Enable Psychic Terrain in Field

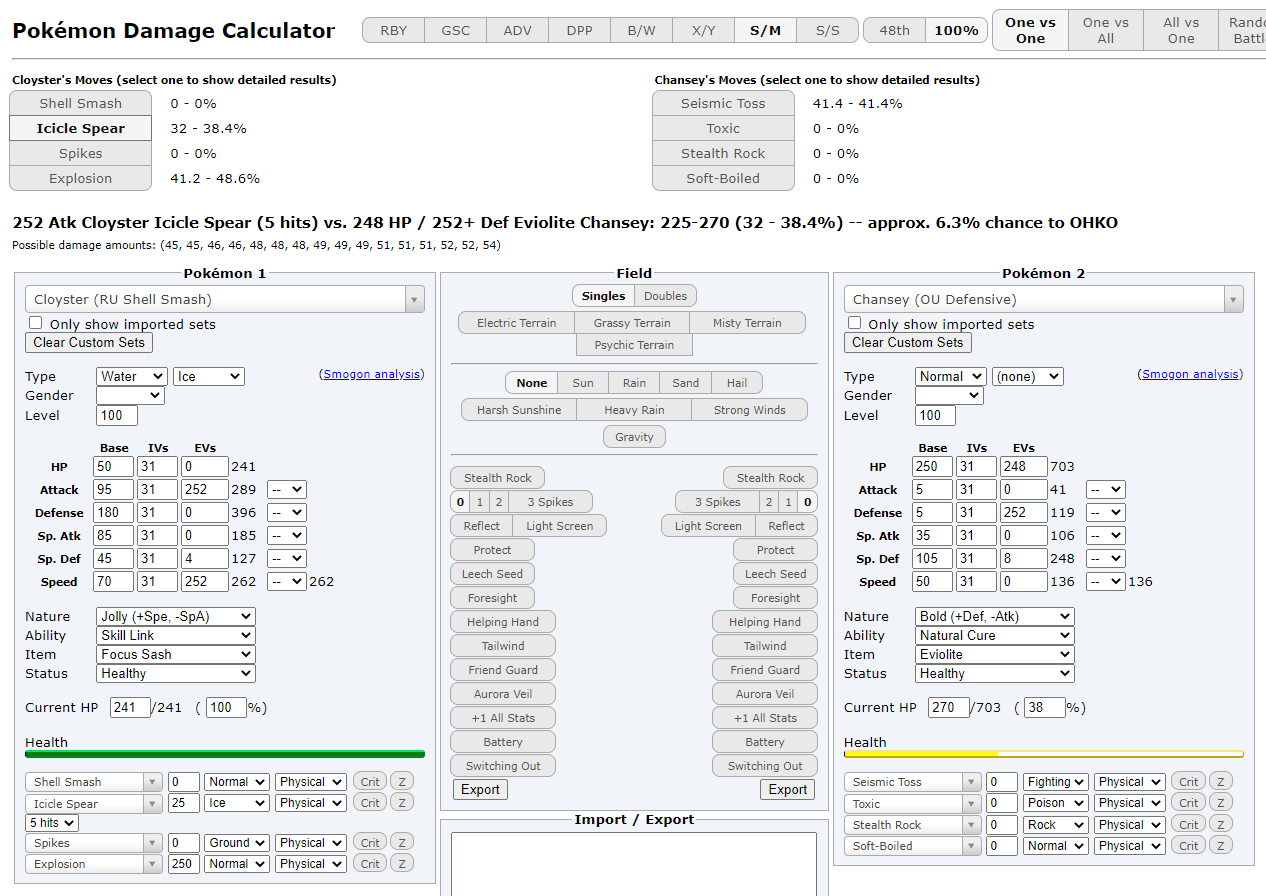click(x=634, y=345)
